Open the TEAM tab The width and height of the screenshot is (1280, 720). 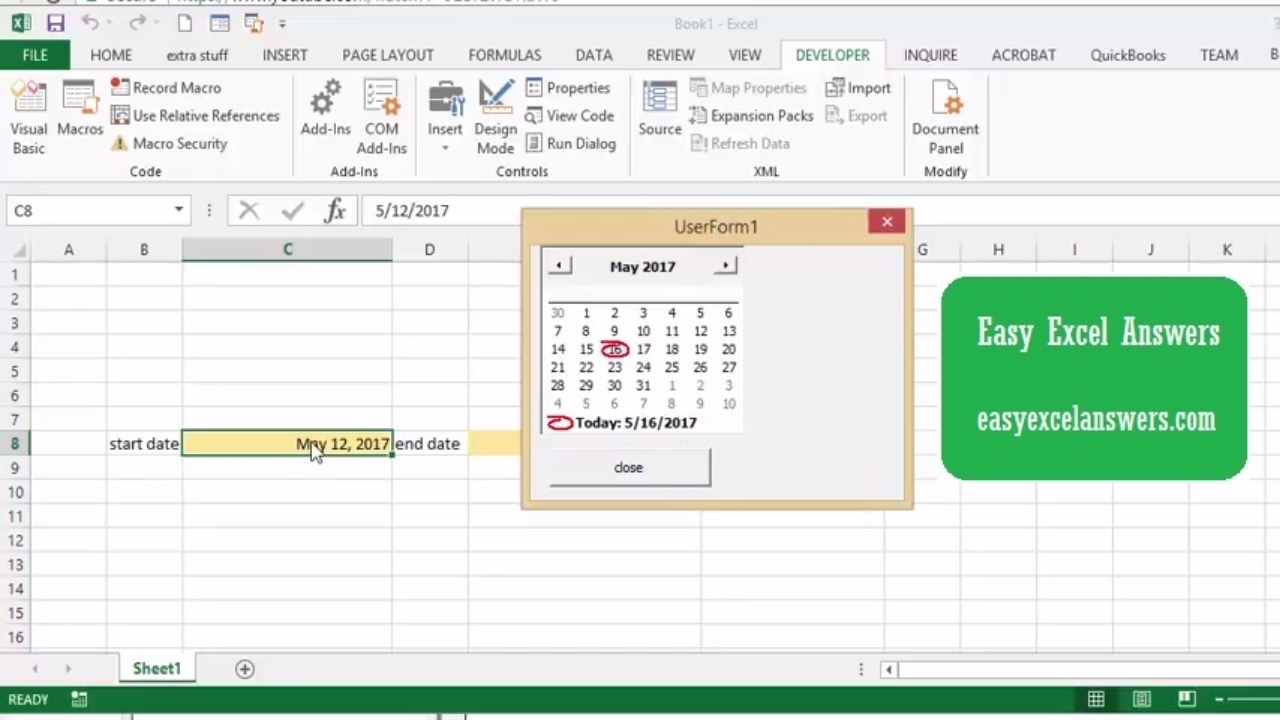tap(1219, 55)
